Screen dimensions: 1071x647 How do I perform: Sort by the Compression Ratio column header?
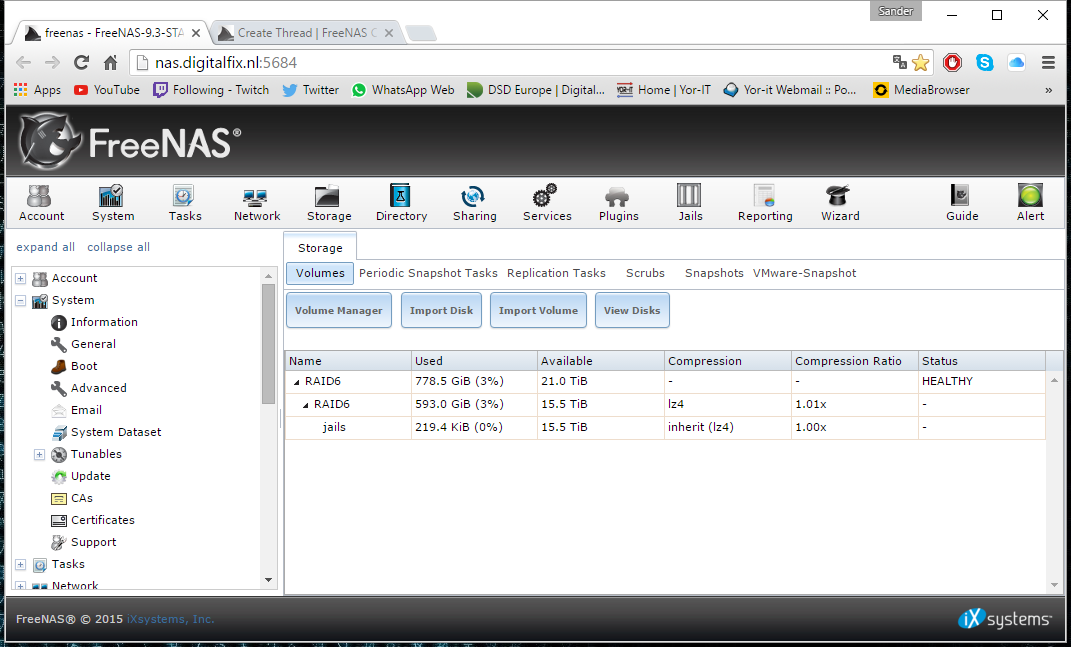click(x=854, y=361)
